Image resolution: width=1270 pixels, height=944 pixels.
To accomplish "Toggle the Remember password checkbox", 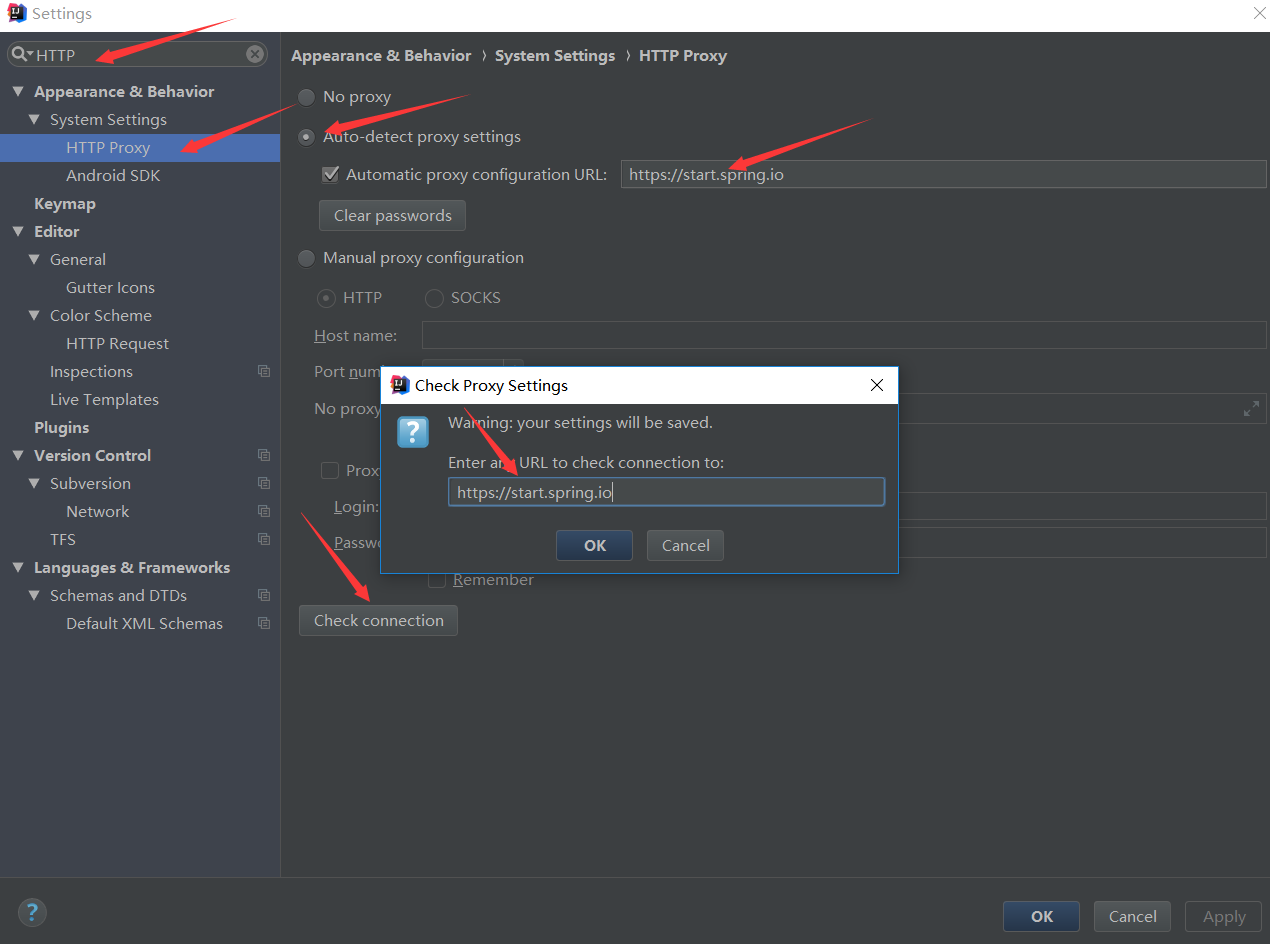I will pos(437,580).
